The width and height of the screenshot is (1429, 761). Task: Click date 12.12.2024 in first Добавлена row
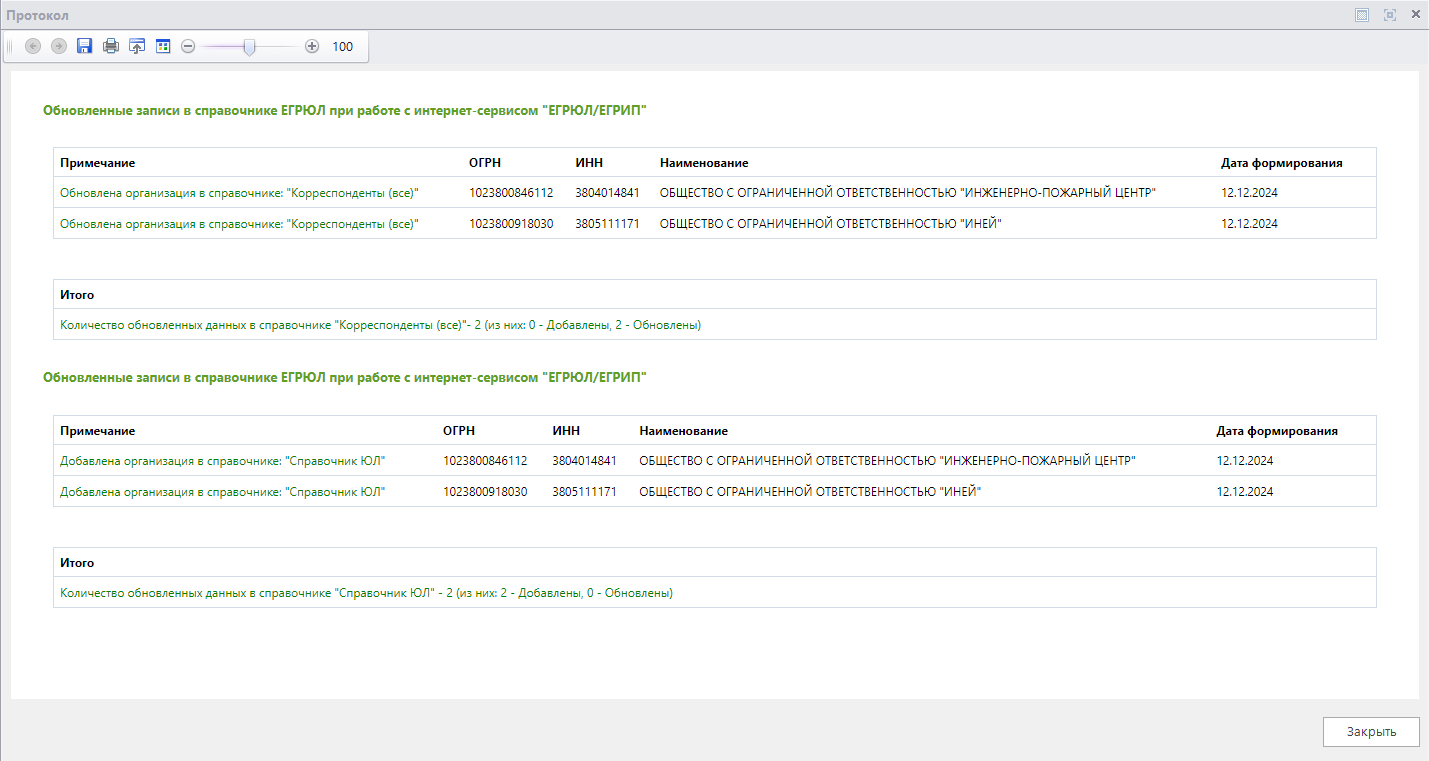click(1245, 461)
